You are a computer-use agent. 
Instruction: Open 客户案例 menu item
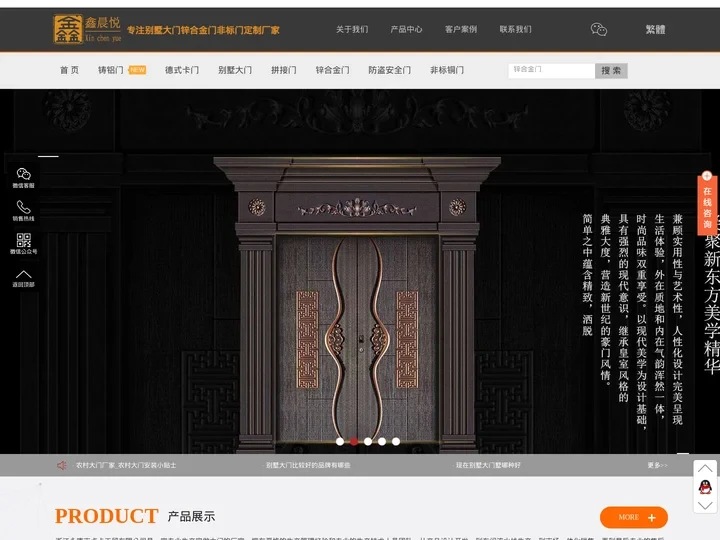[461, 29]
